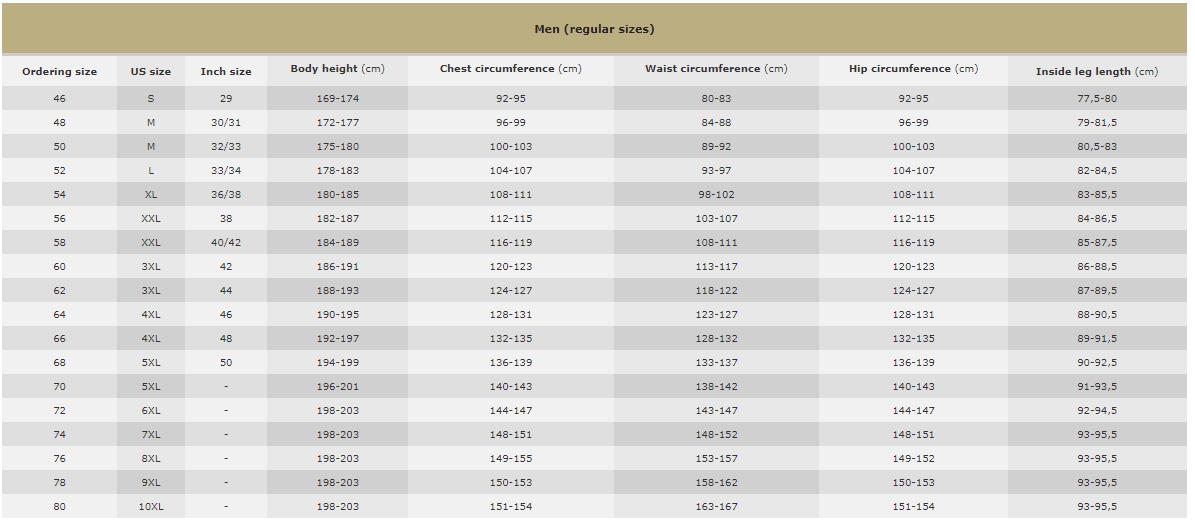Click the 6XL US size cell
Viewport: 1195px width, 528px height.
click(151, 411)
